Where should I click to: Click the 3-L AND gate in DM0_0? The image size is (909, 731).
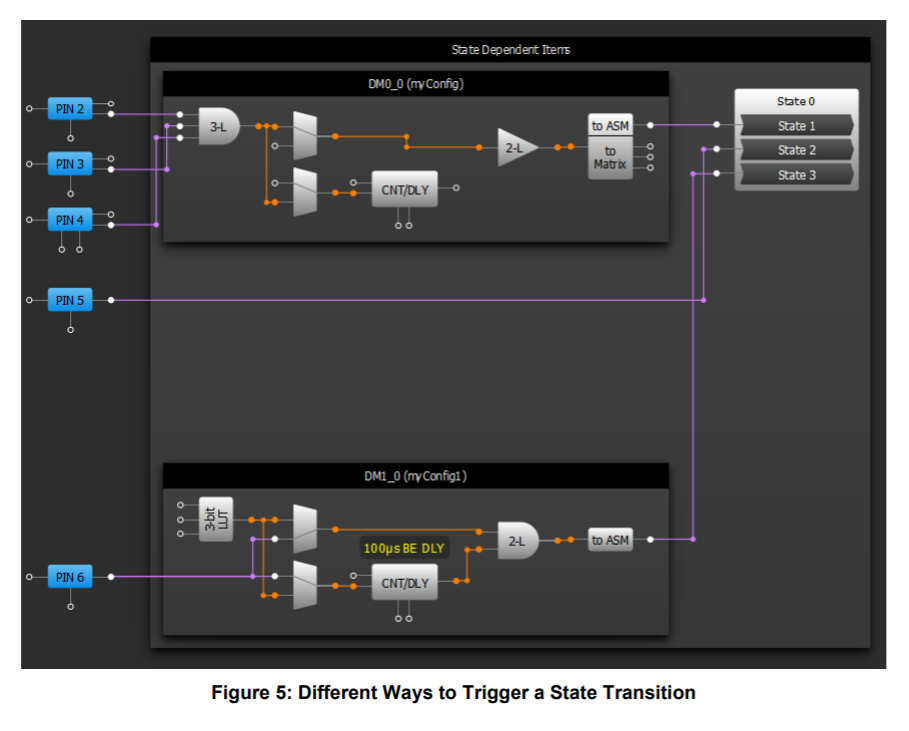219,126
